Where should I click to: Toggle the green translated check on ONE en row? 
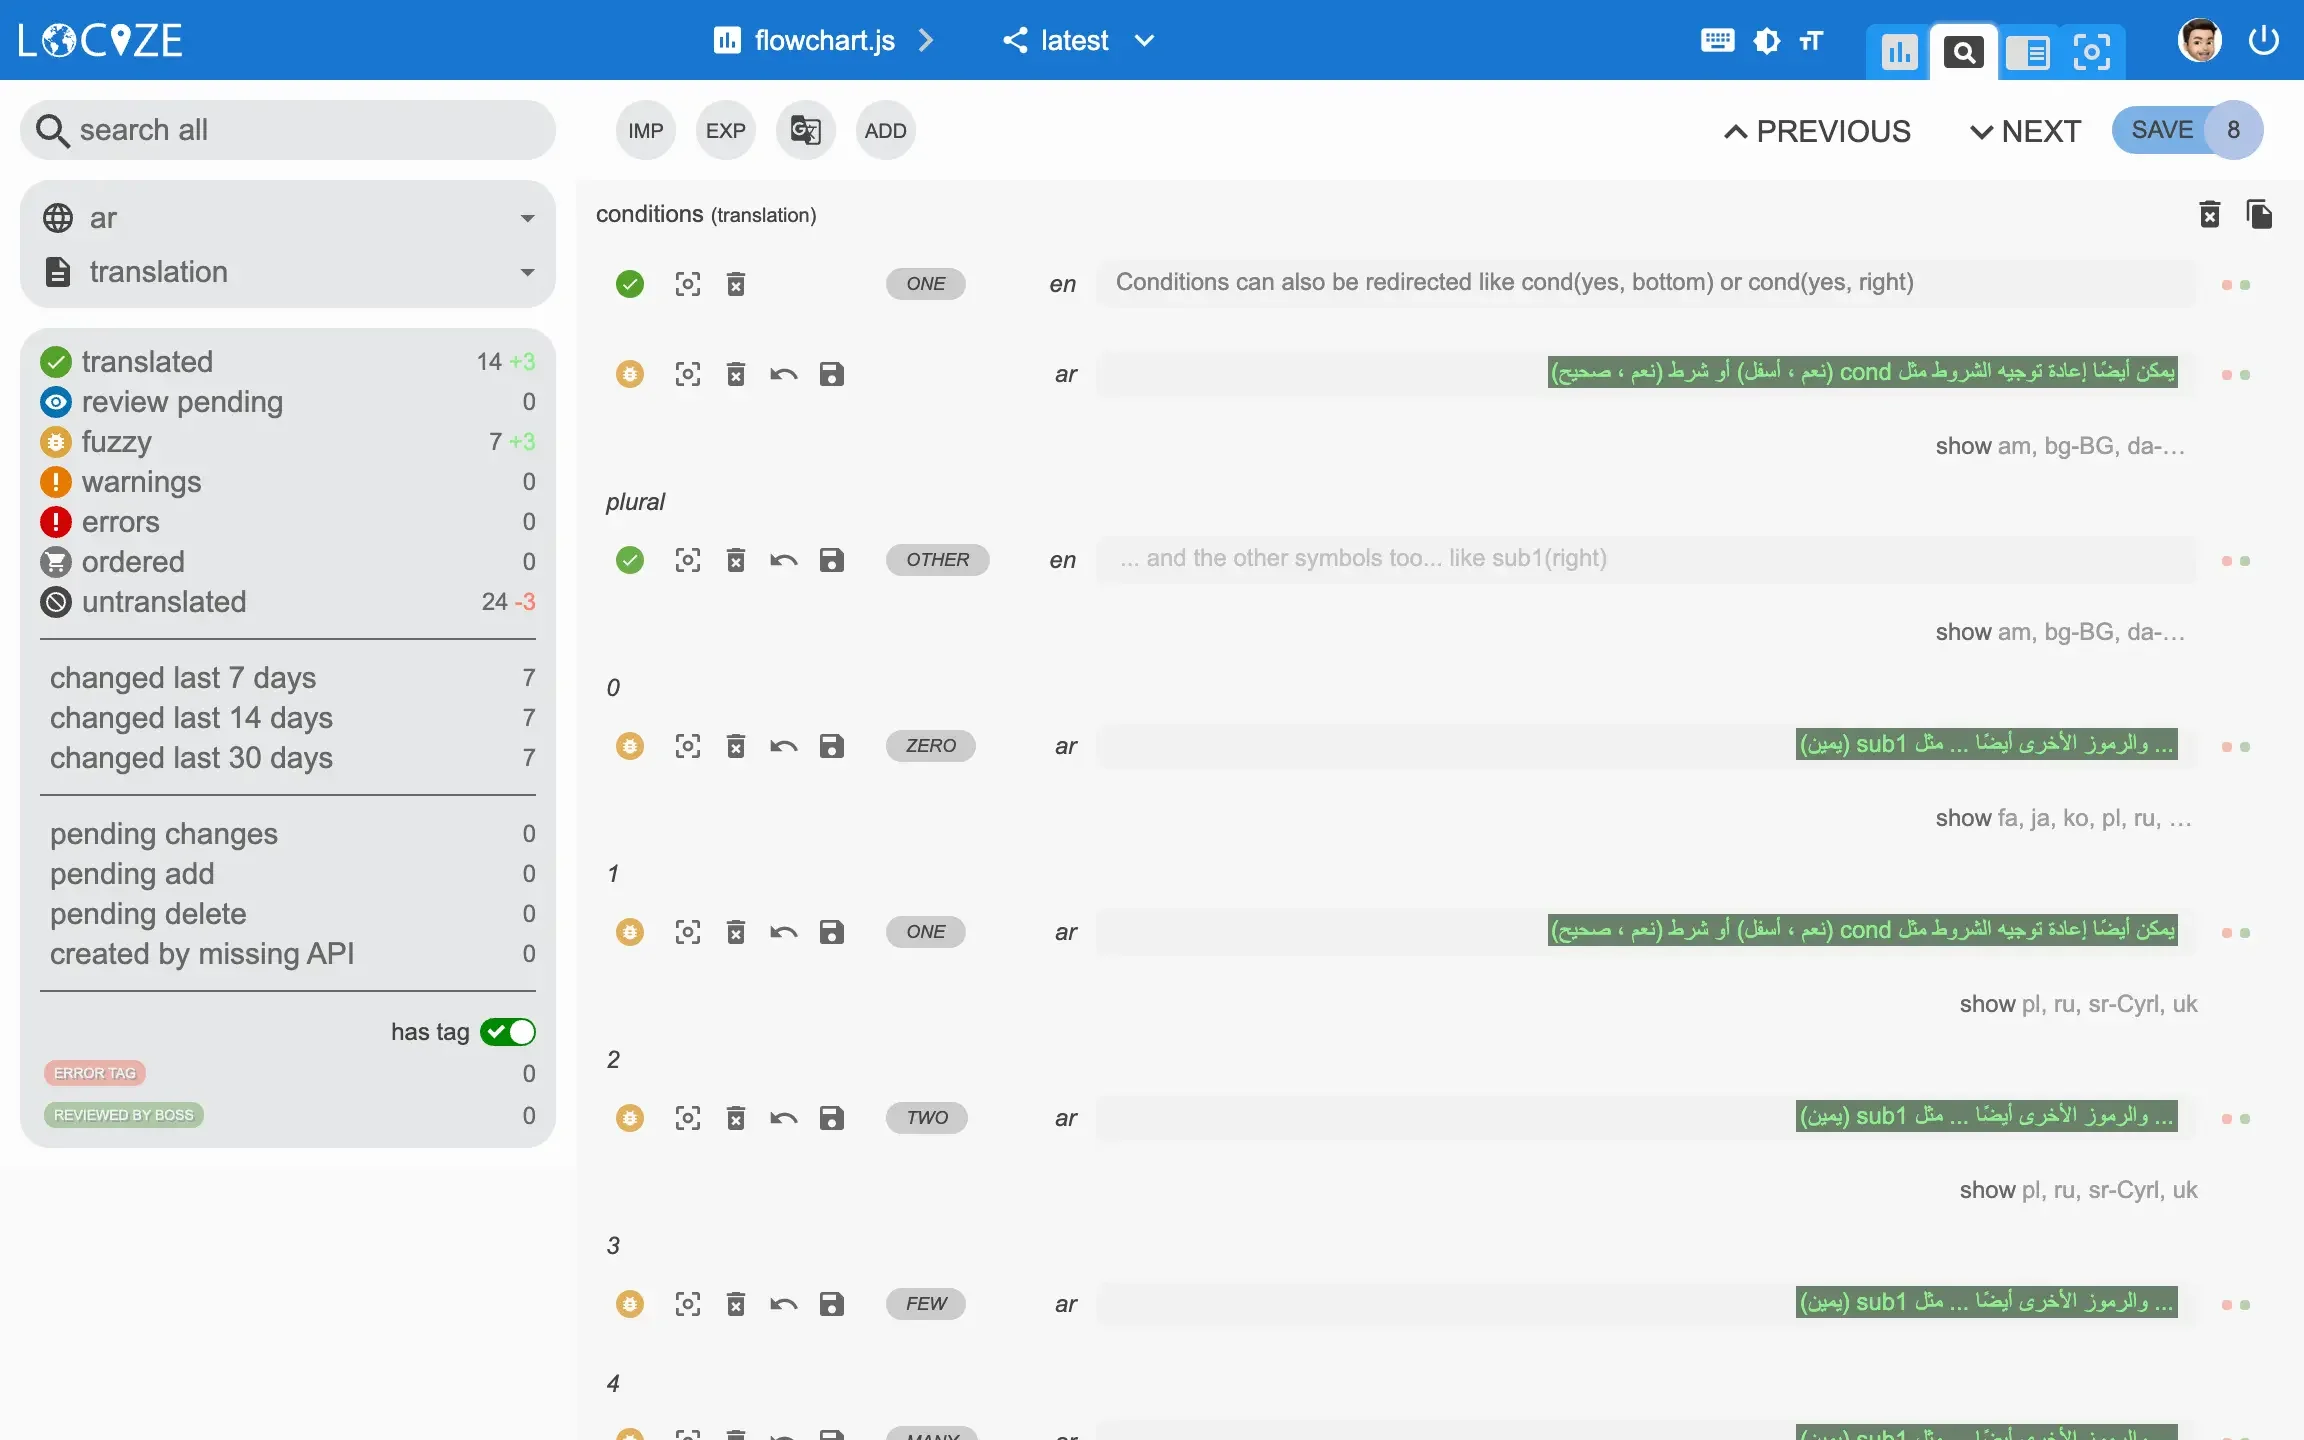[629, 284]
